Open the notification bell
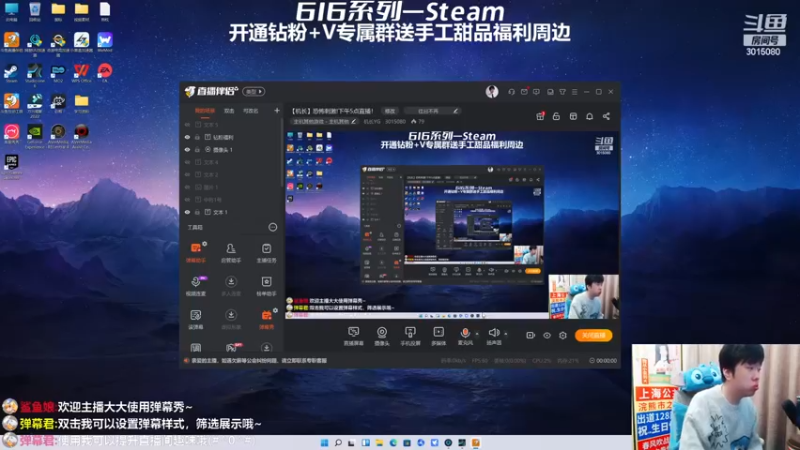The width and height of the screenshot is (800, 450). 589,116
